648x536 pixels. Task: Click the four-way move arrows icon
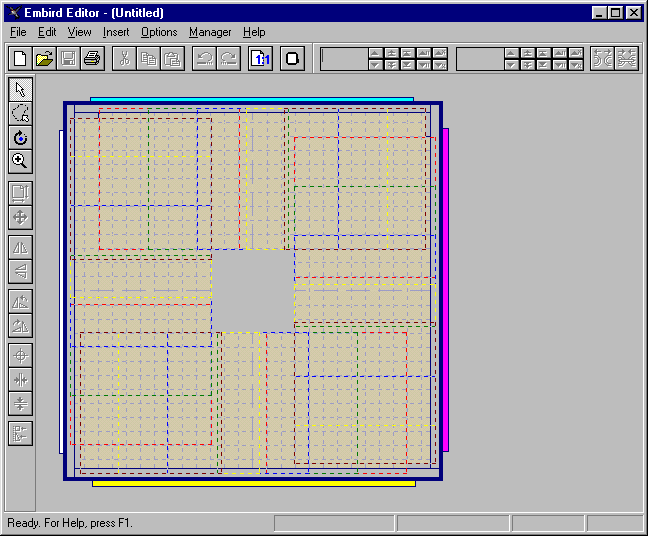20,217
